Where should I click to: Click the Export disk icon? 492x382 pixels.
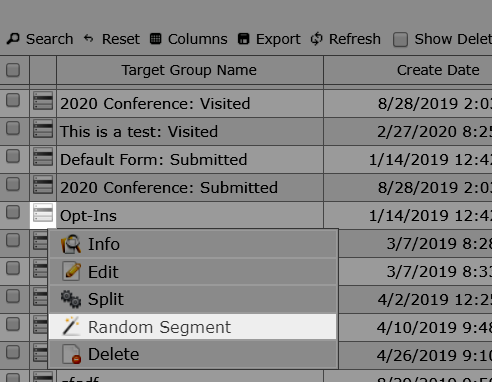click(x=244, y=39)
